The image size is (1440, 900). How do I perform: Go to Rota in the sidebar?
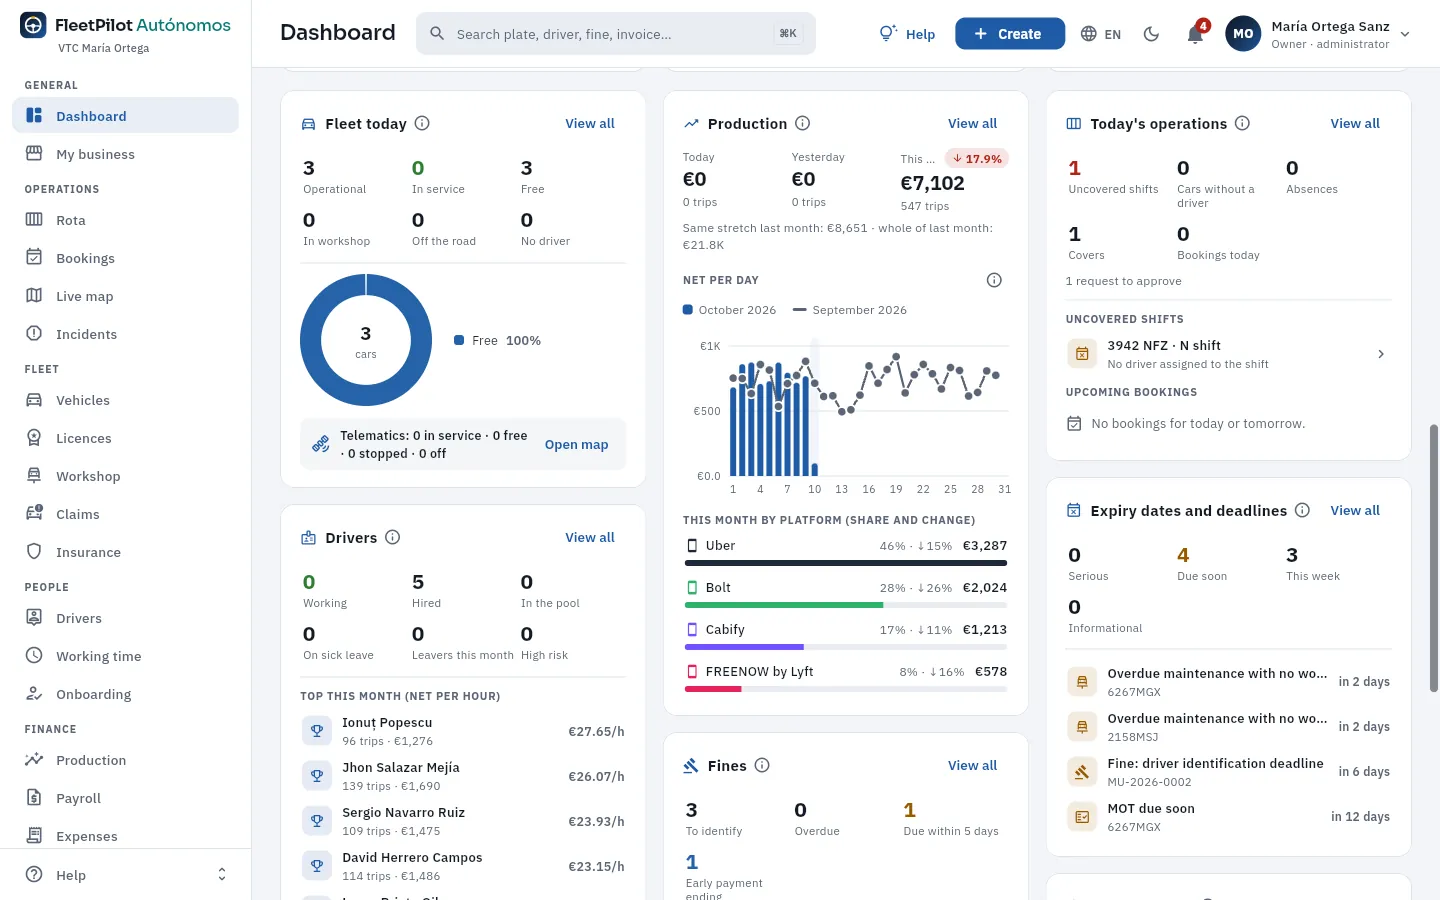point(126,220)
